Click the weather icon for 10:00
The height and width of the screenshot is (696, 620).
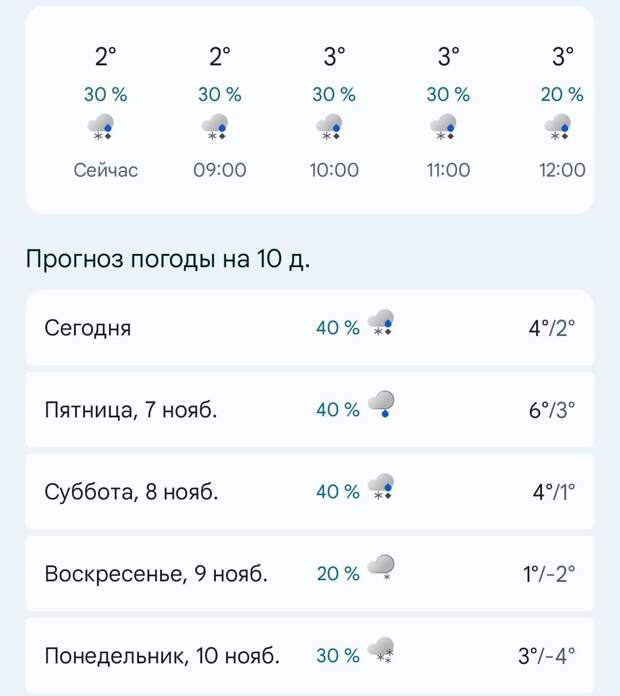pyautogui.click(x=331, y=128)
